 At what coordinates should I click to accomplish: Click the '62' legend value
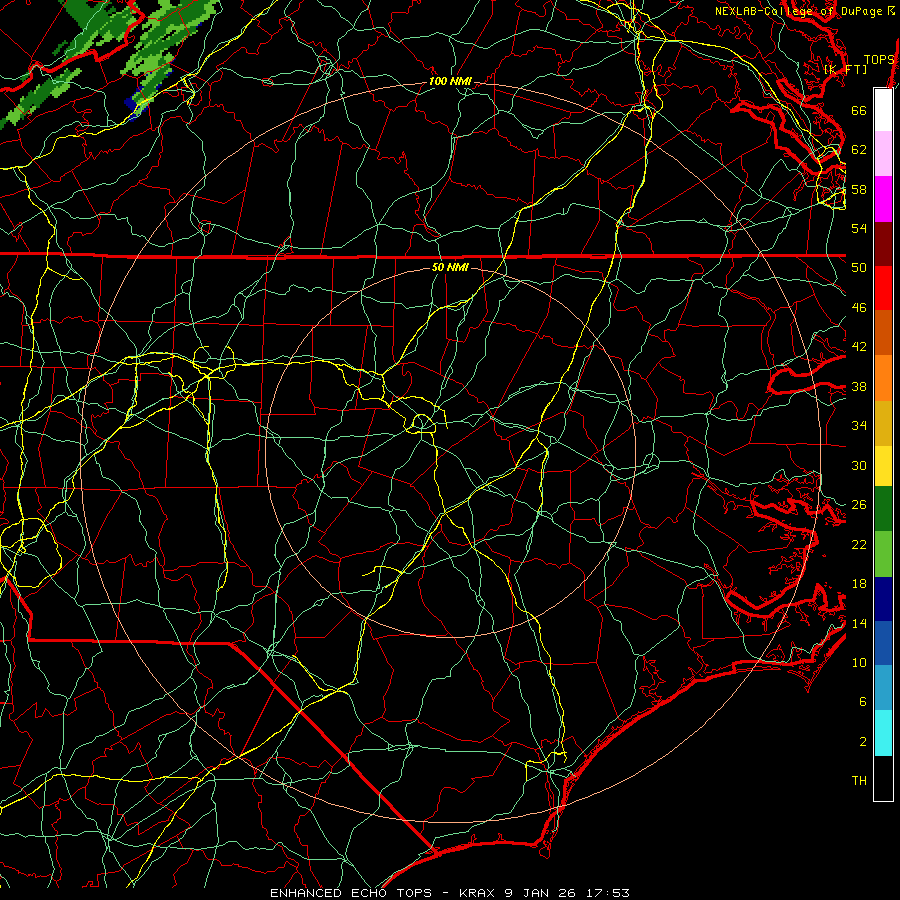pyautogui.click(x=859, y=150)
